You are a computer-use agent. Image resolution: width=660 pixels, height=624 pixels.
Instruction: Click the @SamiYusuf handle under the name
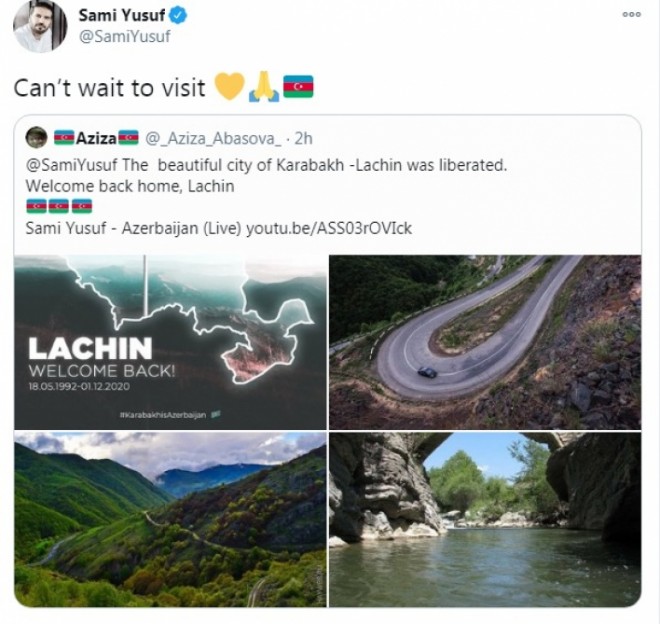point(123,37)
